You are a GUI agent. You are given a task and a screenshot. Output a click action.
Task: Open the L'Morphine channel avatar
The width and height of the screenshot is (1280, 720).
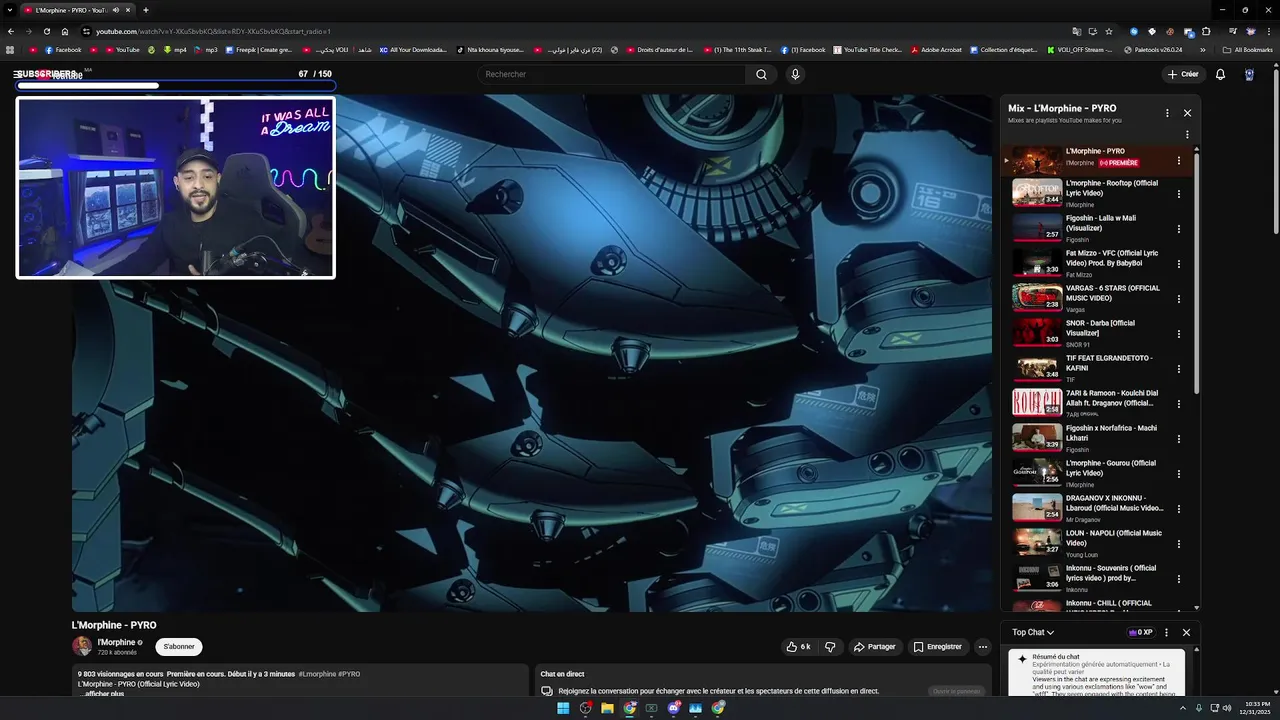point(82,646)
